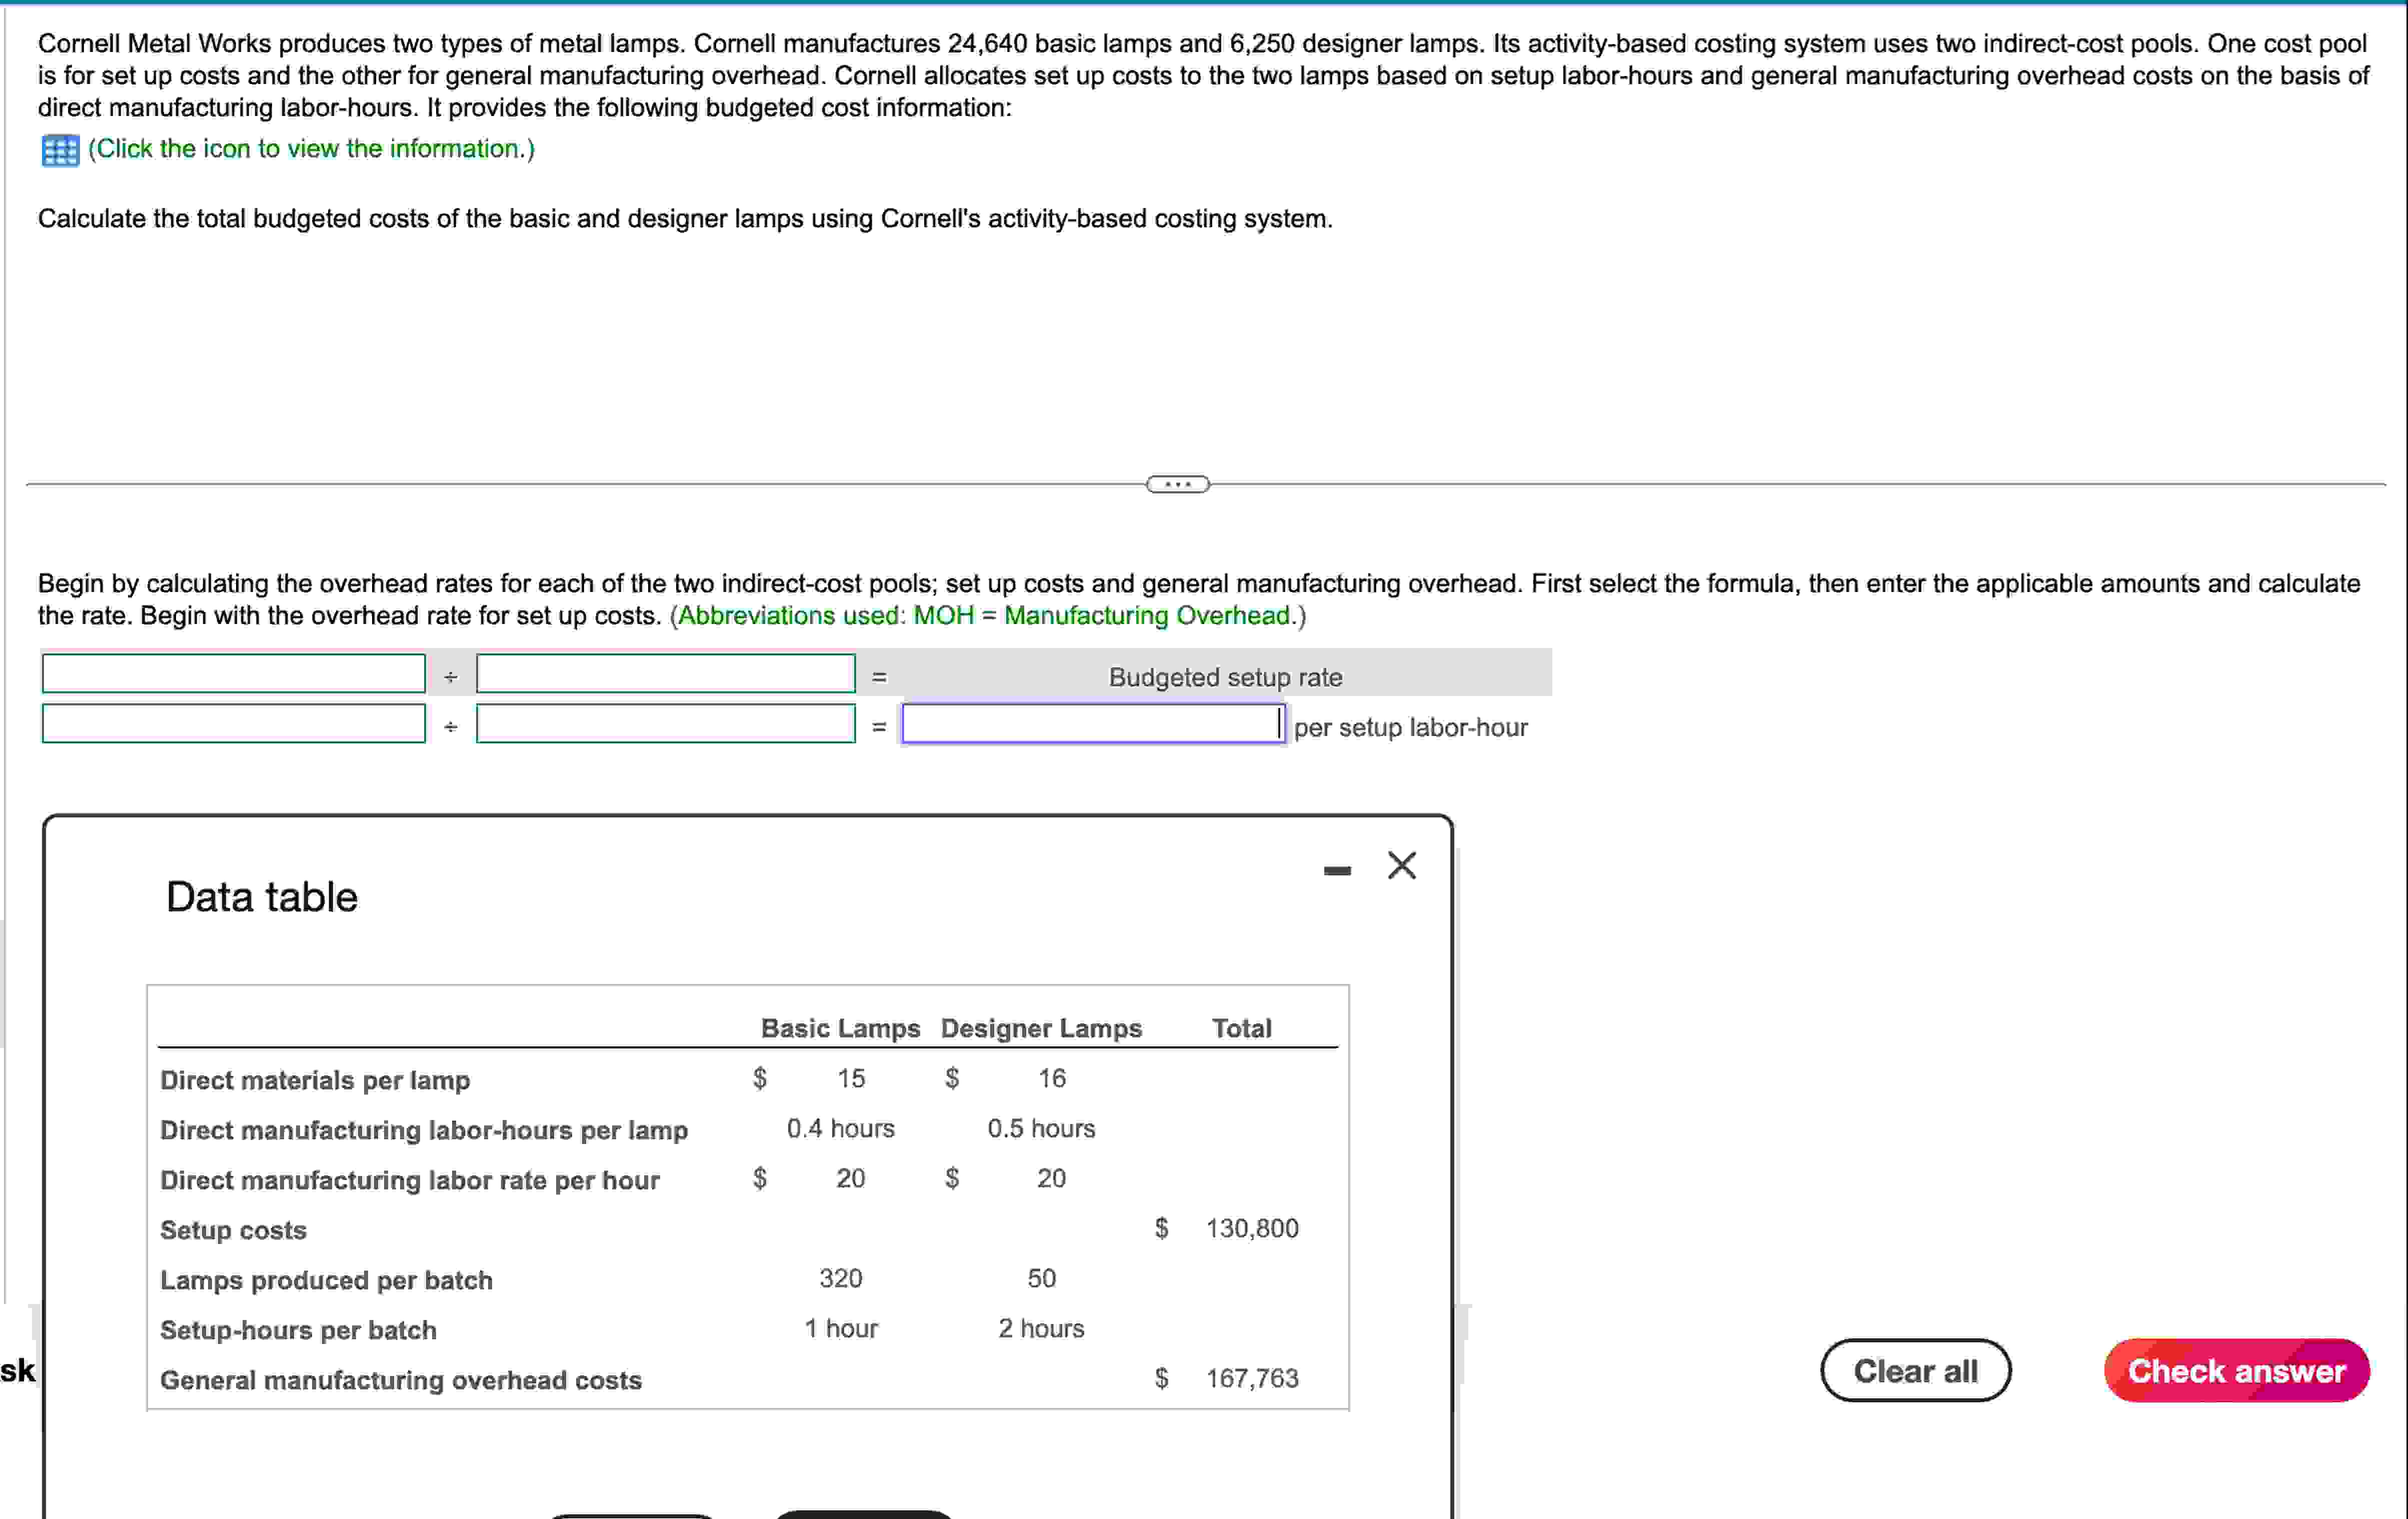The image size is (2408, 1519).
Task: Click the second denominator input field
Action: [665, 723]
